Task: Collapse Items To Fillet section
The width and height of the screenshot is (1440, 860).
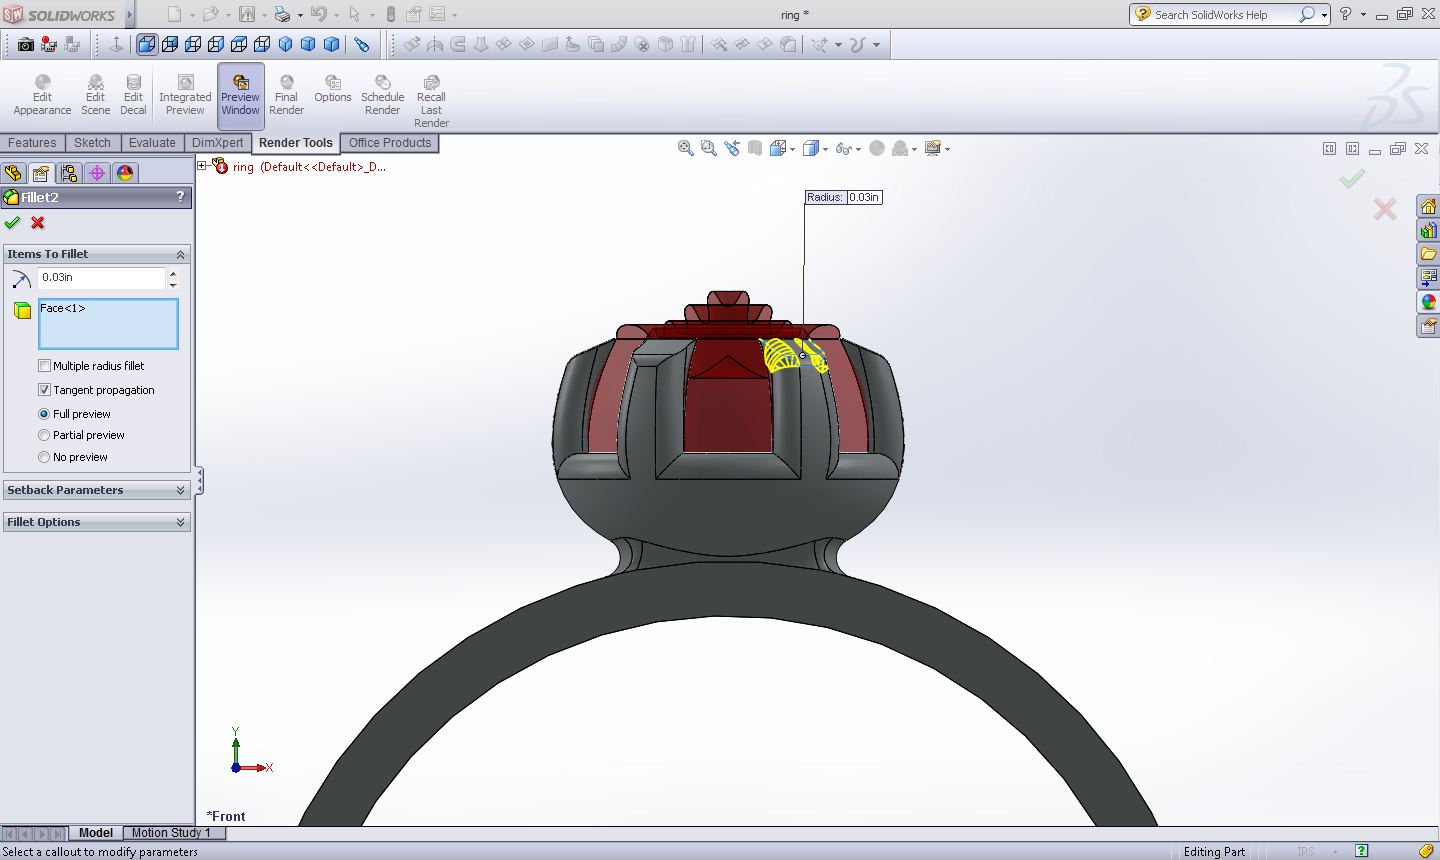Action: click(x=180, y=254)
